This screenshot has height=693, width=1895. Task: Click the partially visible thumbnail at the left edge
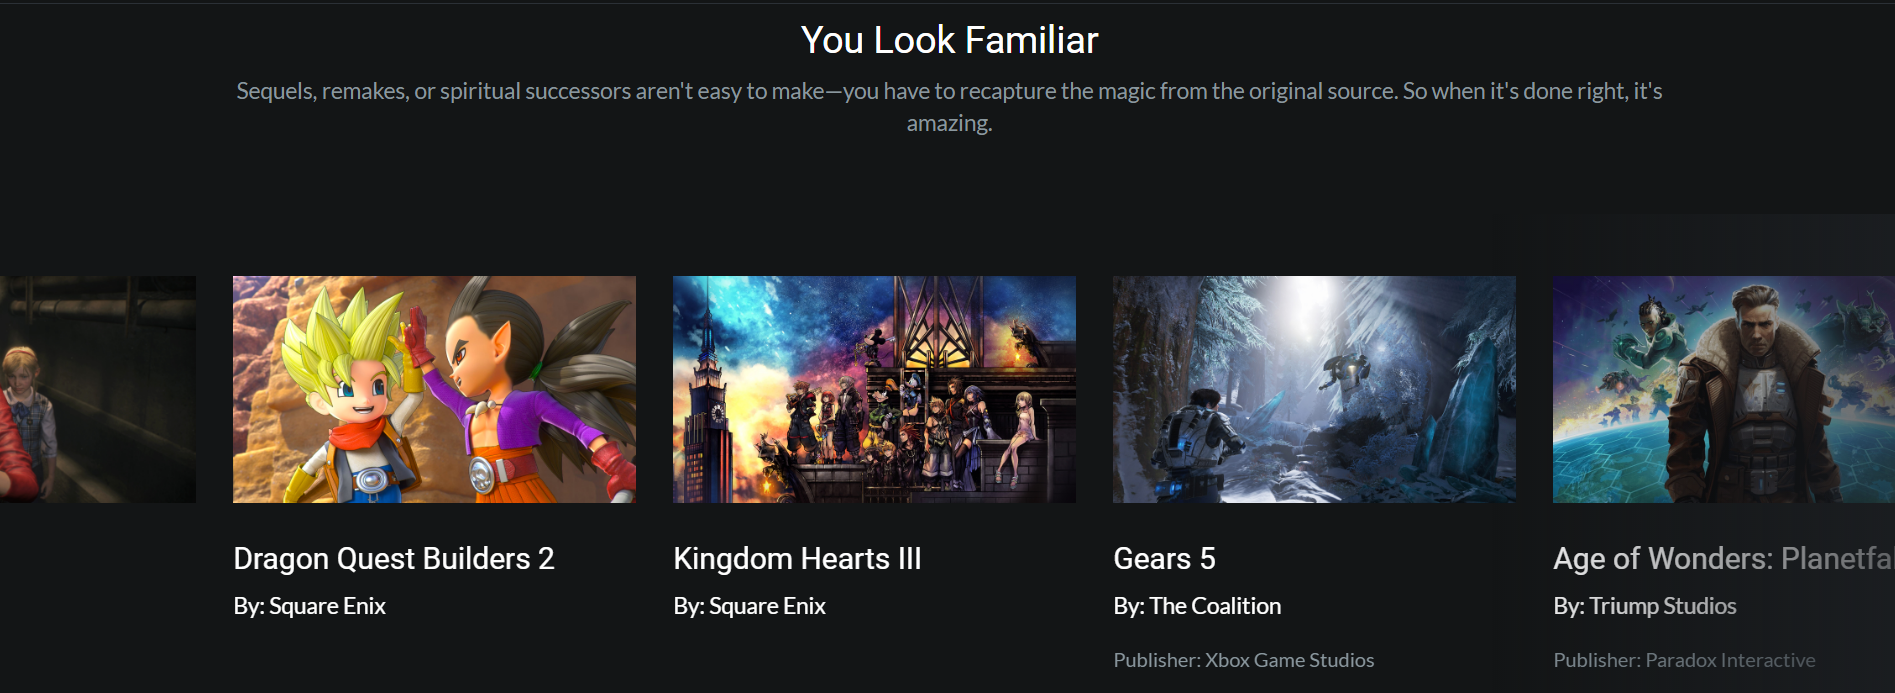click(x=98, y=389)
